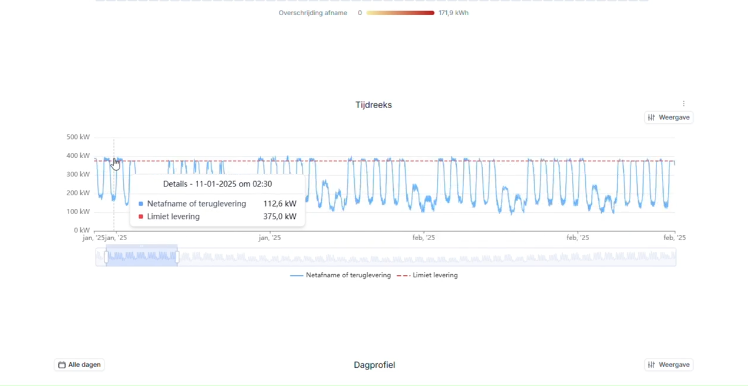
Task: Open the Alle dagen calendar filter
Action: 79,365
